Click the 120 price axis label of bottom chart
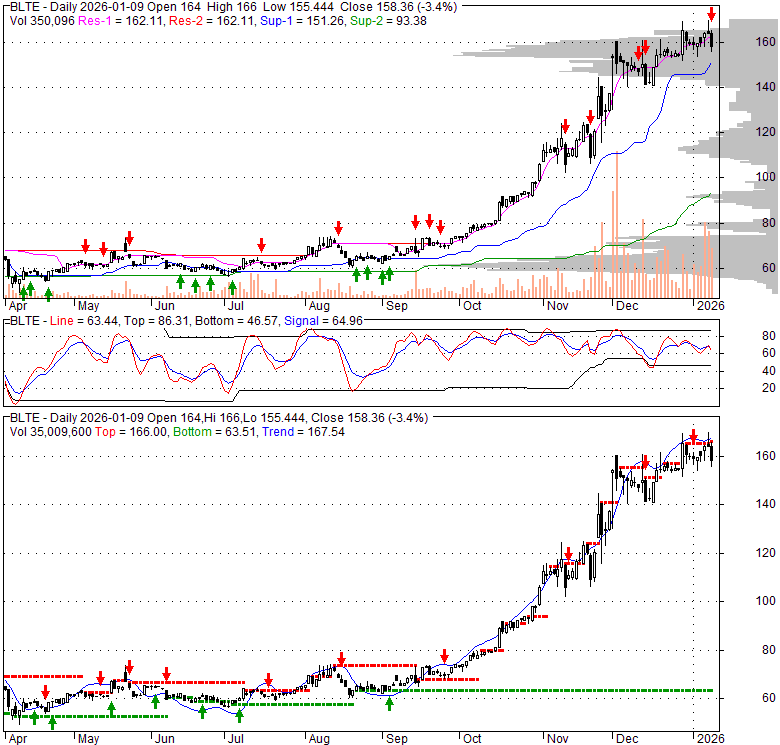Viewport: 780px width, 745px height. (x=765, y=553)
